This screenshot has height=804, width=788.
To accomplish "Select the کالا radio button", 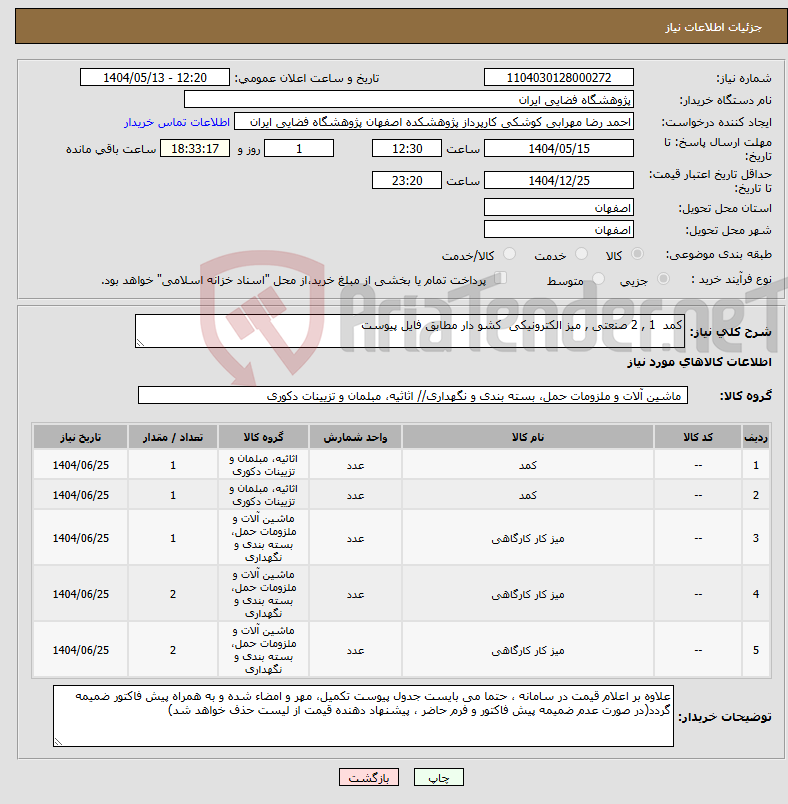I will tap(638, 254).
